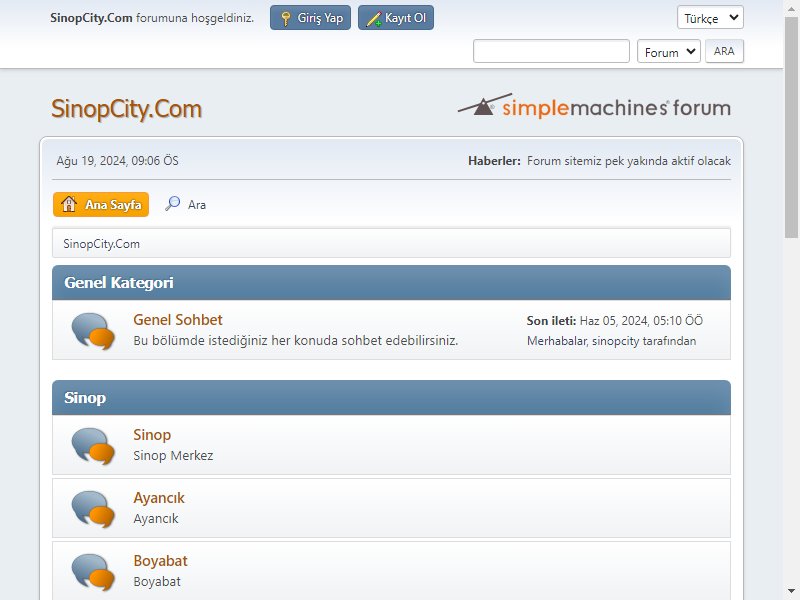The height and width of the screenshot is (600, 800).
Task: Click the Genel Sohbet board speech-bubble icon
Action: click(x=93, y=331)
